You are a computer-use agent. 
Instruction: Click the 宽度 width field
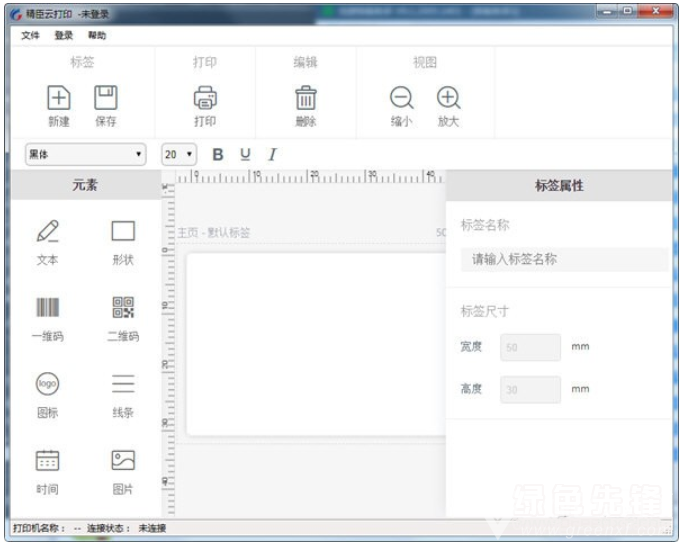(530, 347)
